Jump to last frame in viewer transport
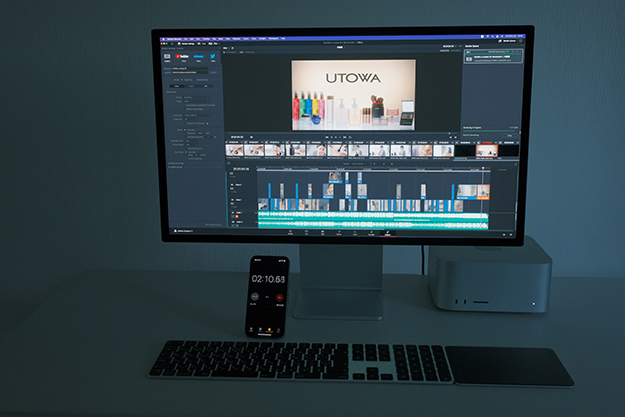The height and width of the screenshot is (417, 625). pos(344,137)
